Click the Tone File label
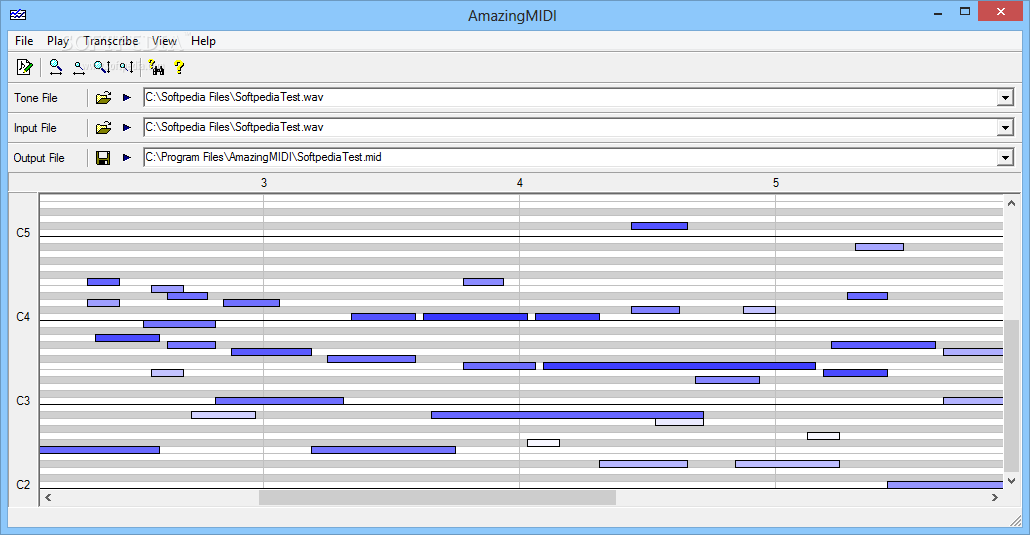 click(x=36, y=98)
